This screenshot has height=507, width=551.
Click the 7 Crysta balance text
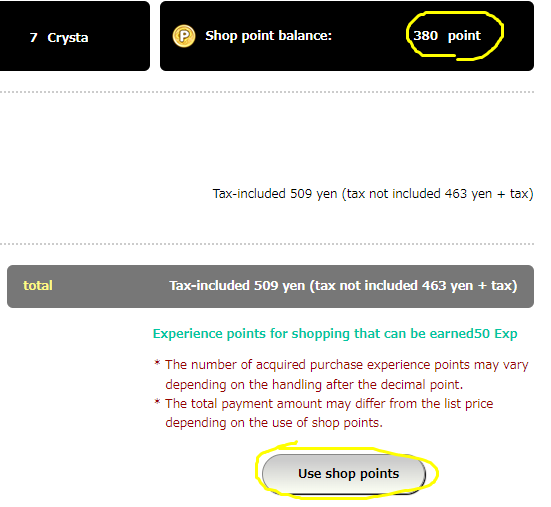[59, 37]
